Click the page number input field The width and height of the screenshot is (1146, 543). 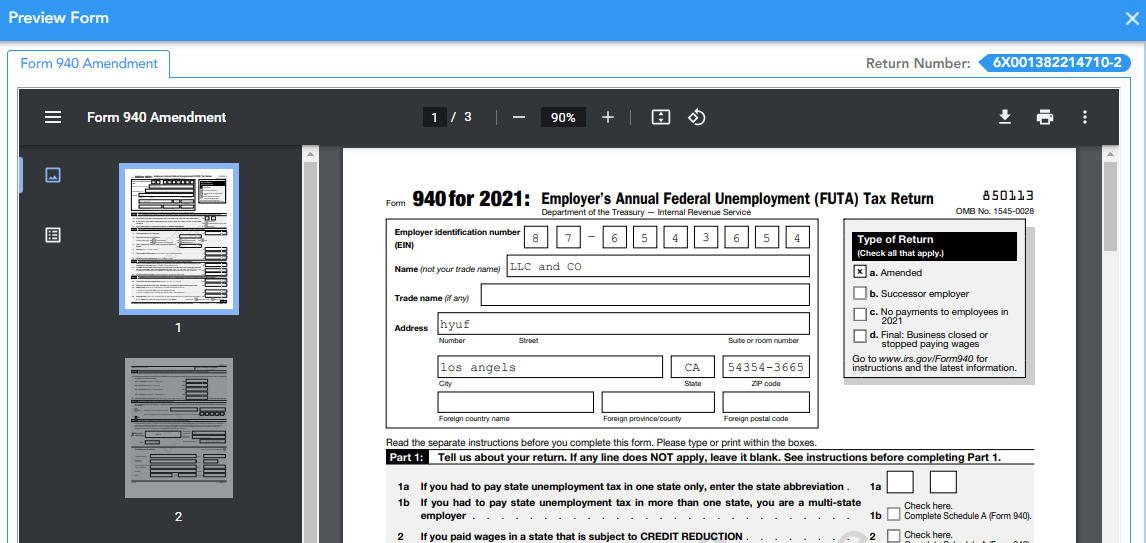click(x=435, y=117)
